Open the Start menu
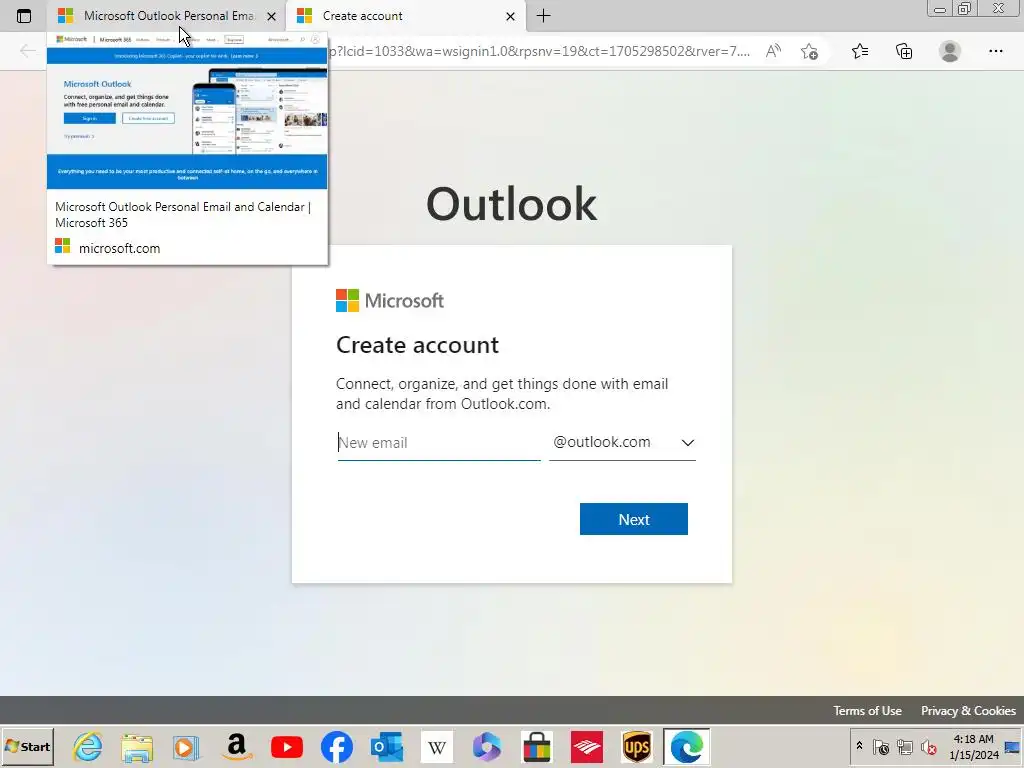The height and width of the screenshot is (768, 1024). (27, 746)
